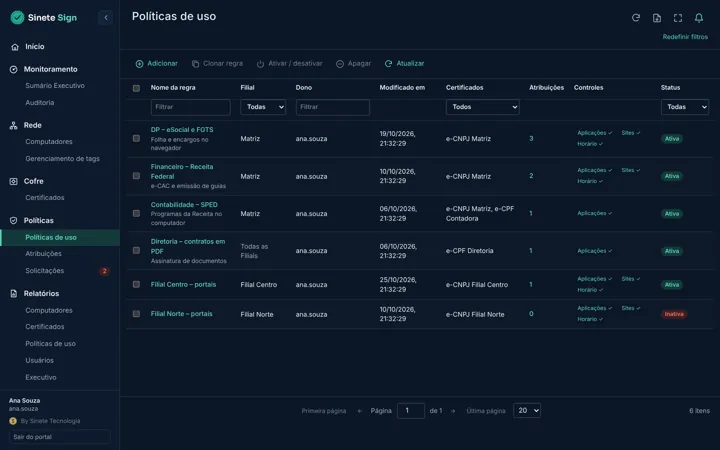Expand Aplicações controls for Contabilidade – SPED row
Screen dimensions: 720x450
[595, 213]
